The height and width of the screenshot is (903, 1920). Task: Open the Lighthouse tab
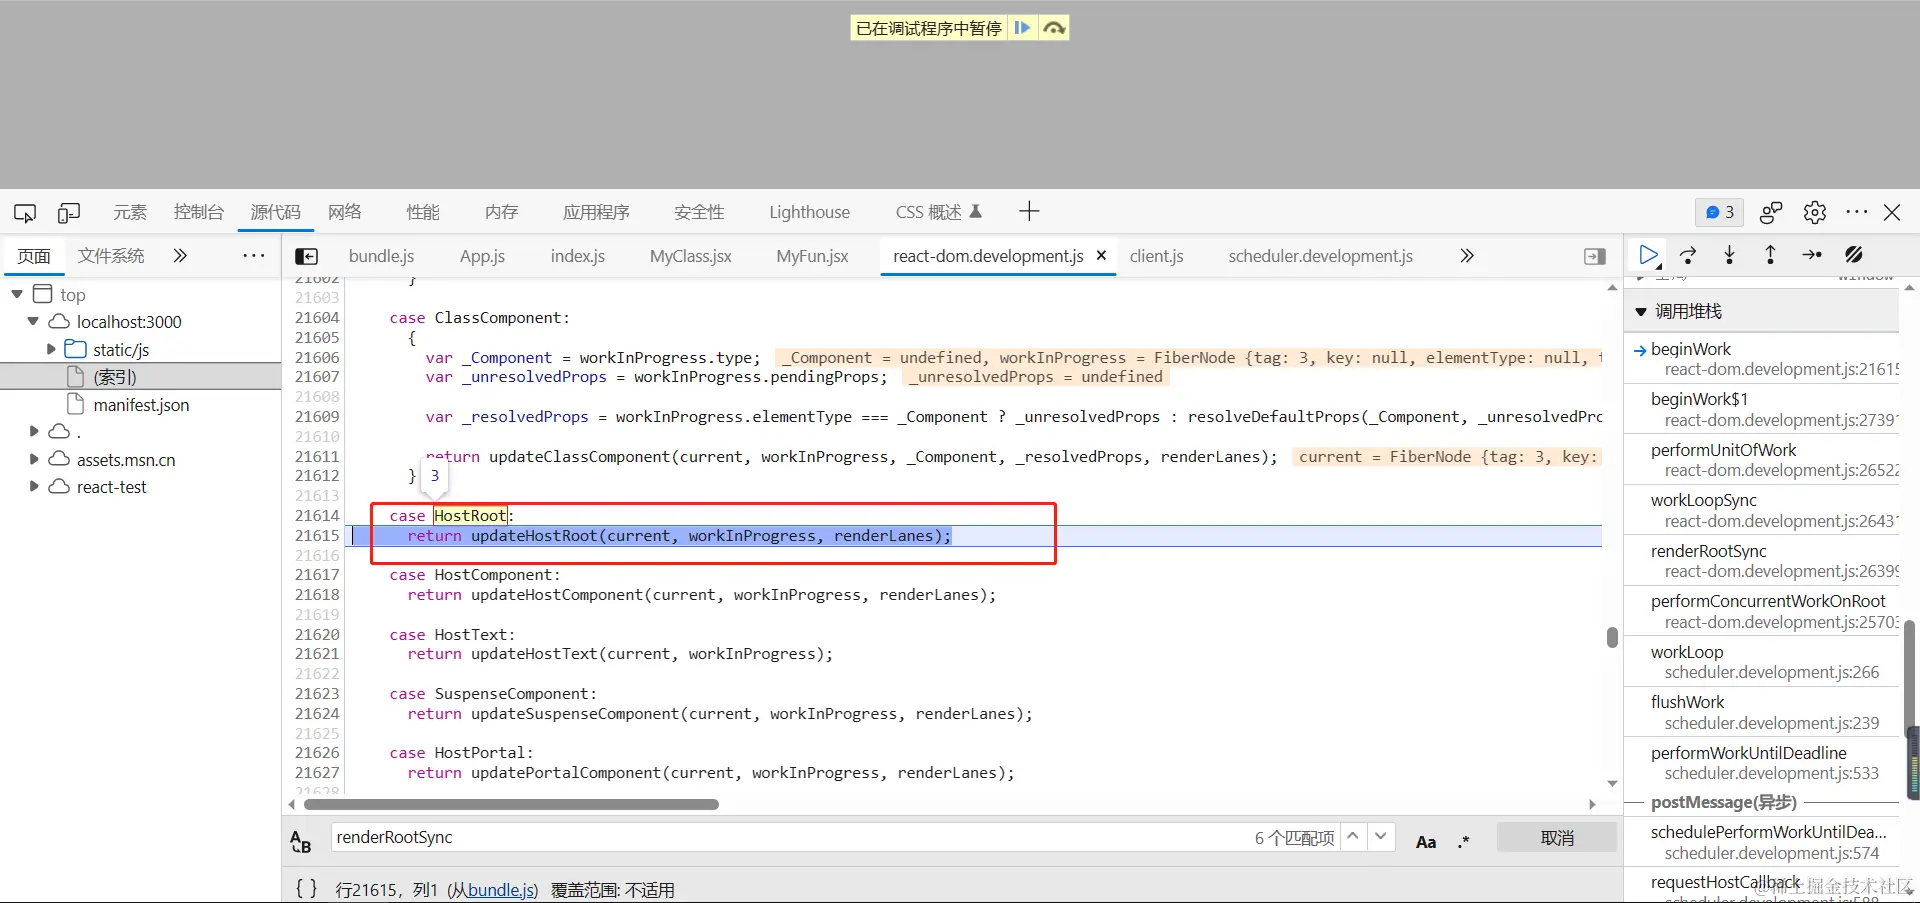tap(810, 212)
